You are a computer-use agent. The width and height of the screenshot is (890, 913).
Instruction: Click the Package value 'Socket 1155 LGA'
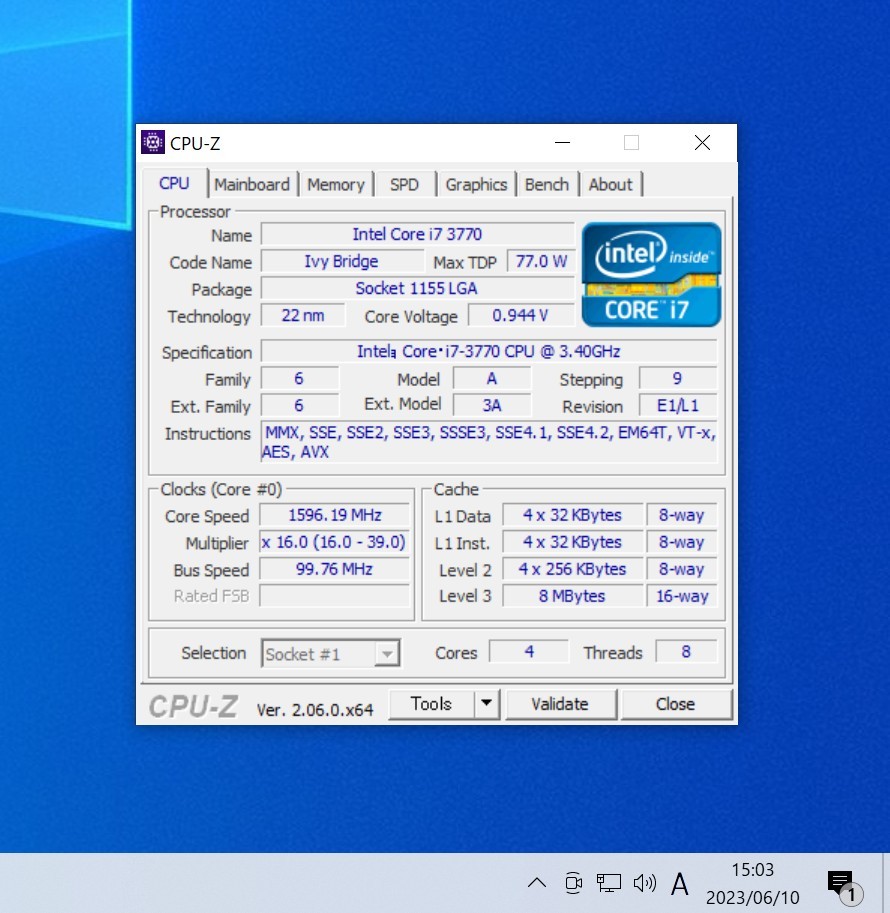coord(417,288)
